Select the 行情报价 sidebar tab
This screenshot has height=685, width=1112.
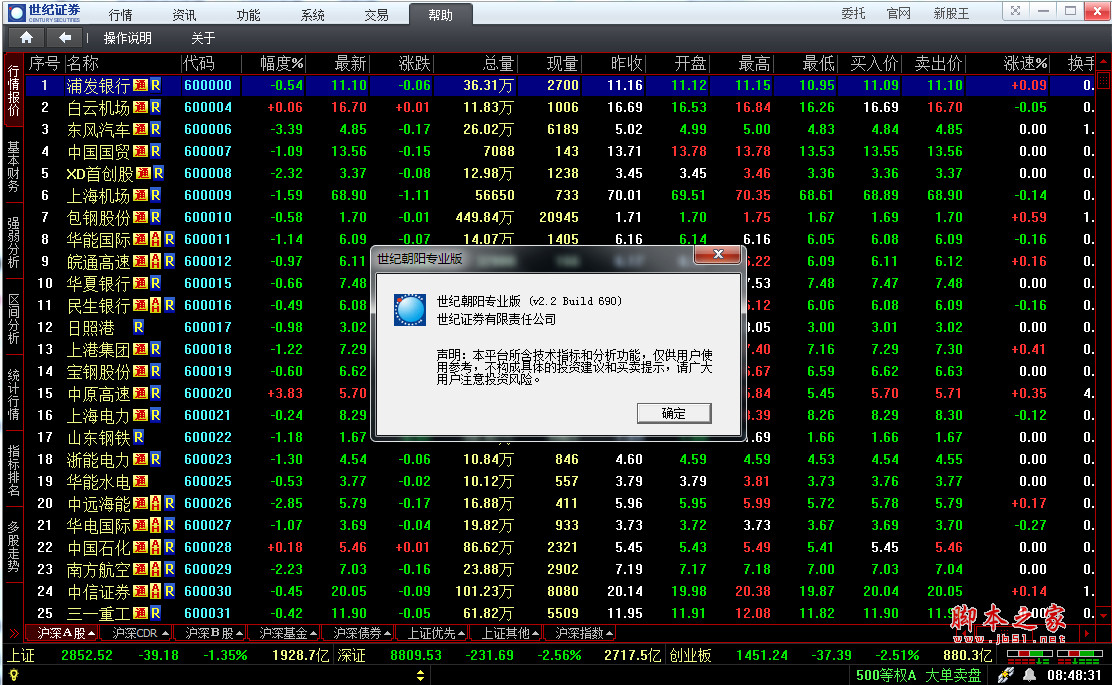click(13, 91)
